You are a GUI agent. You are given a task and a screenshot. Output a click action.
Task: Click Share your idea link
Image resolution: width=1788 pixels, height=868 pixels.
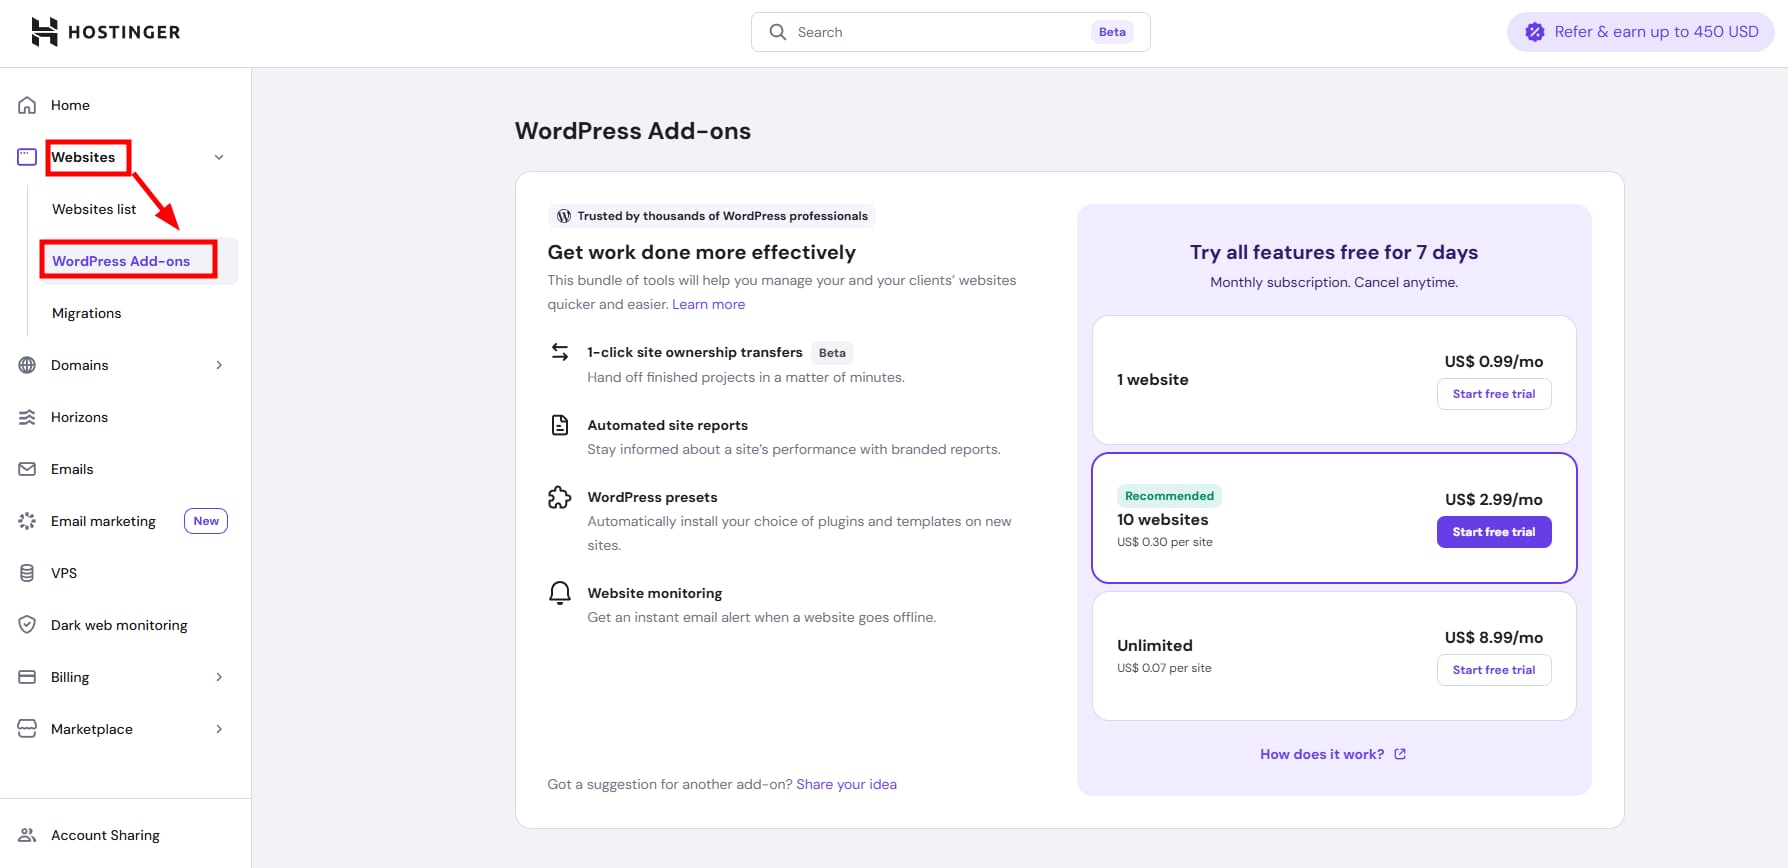[846, 784]
